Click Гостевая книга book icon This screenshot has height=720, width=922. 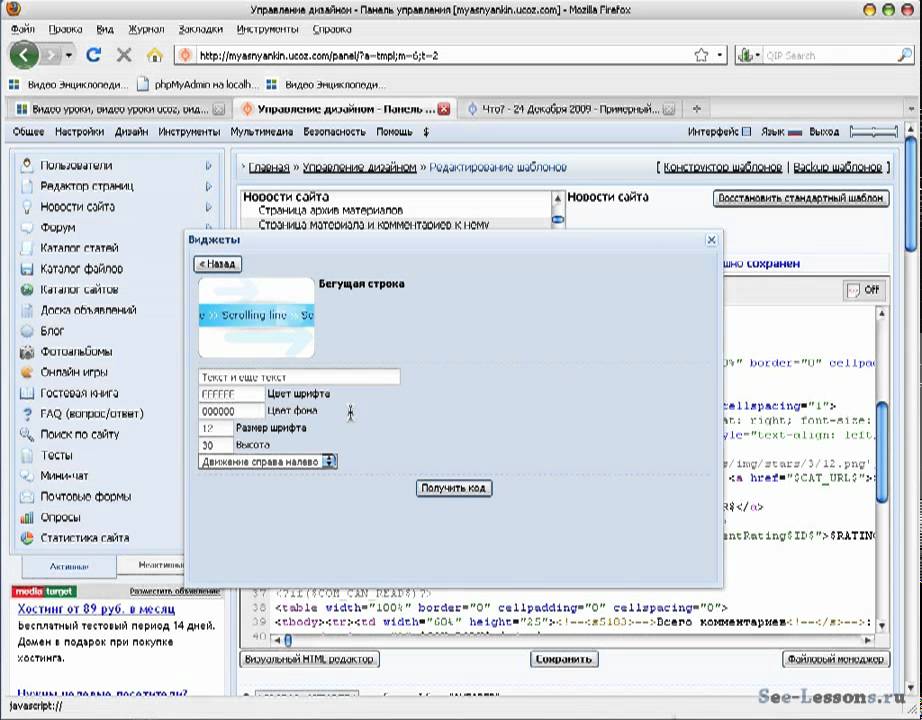click(26, 393)
